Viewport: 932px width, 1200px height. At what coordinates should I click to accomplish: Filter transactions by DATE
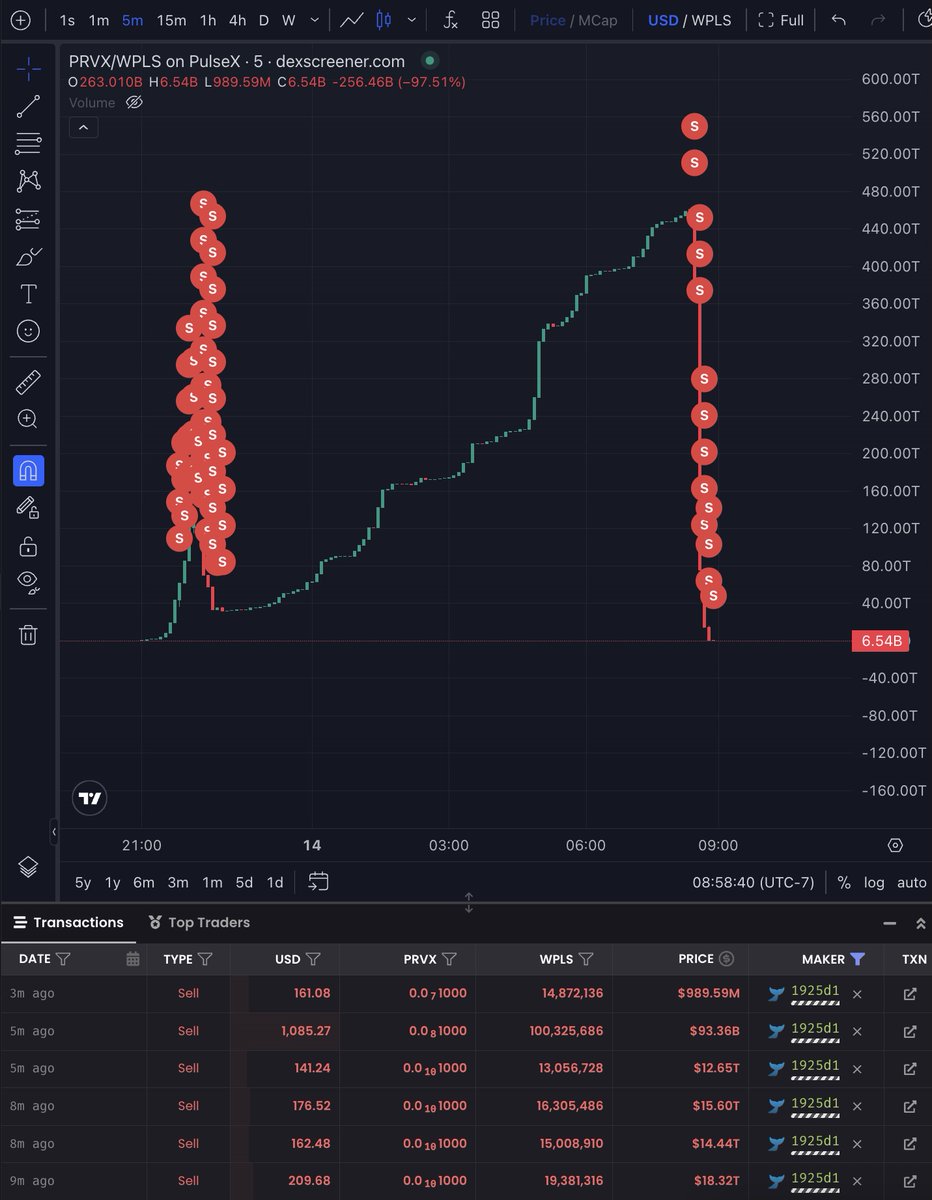pyautogui.click(x=63, y=959)
